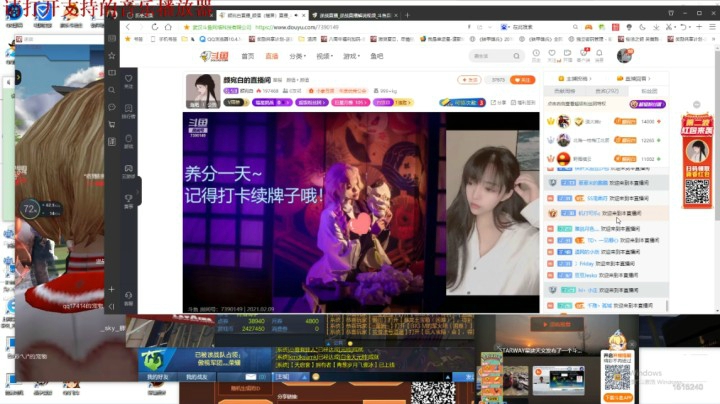Viewport: 720px width, 404px height.
Task: Open the browser home page icon
Action: pyautogui.click(x=168, y=27)
